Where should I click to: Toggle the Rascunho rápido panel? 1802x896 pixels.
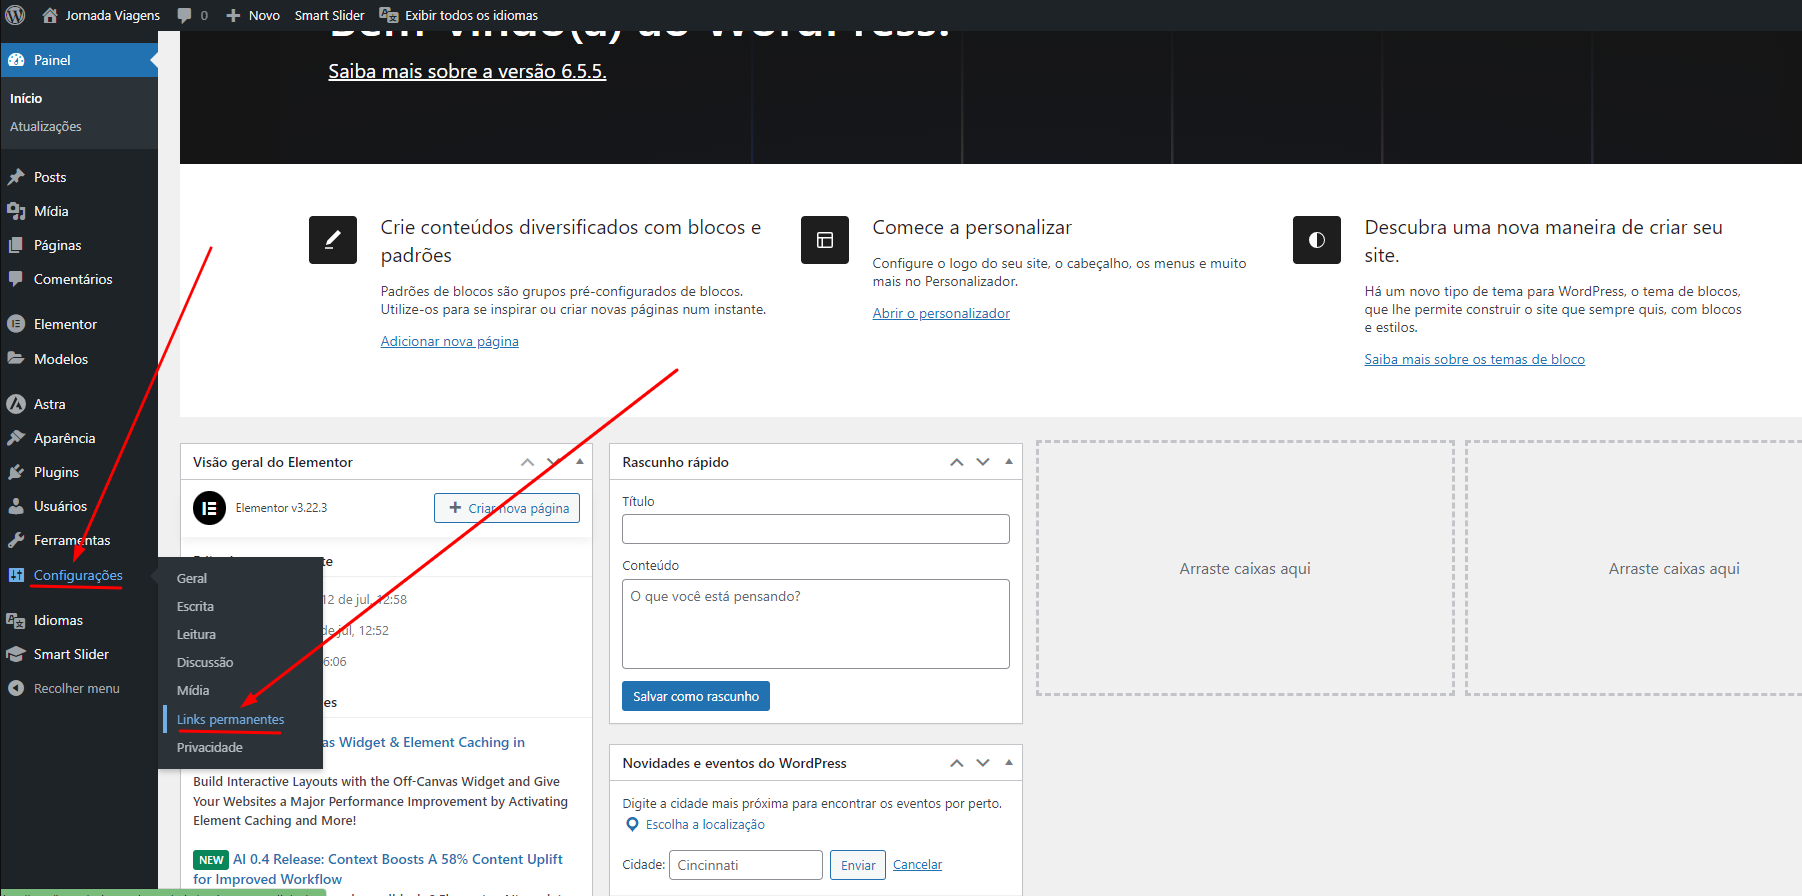pyautogui.click(x=1009, y=462)
